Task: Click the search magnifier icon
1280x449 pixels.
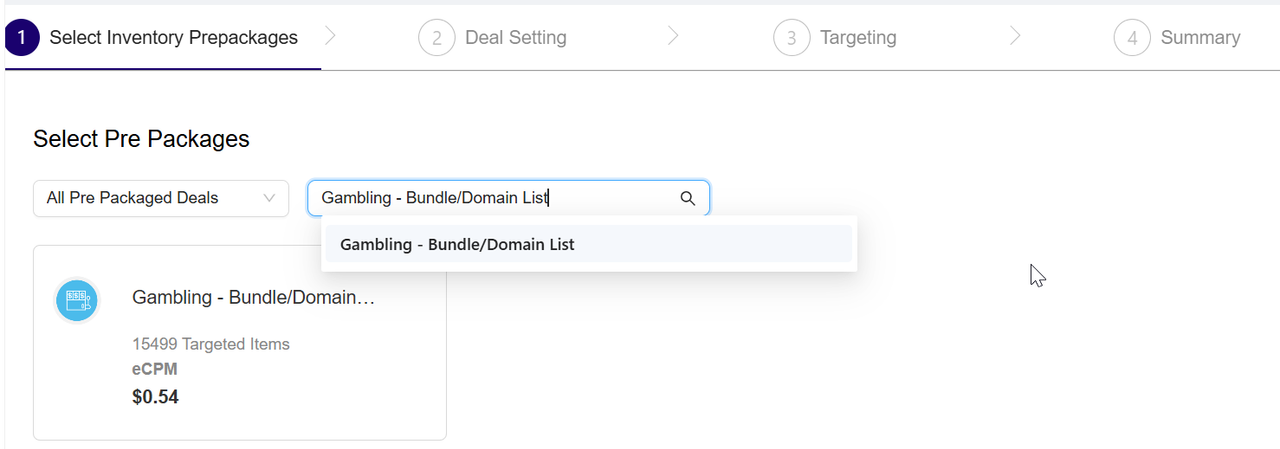Action: (688, 198)
